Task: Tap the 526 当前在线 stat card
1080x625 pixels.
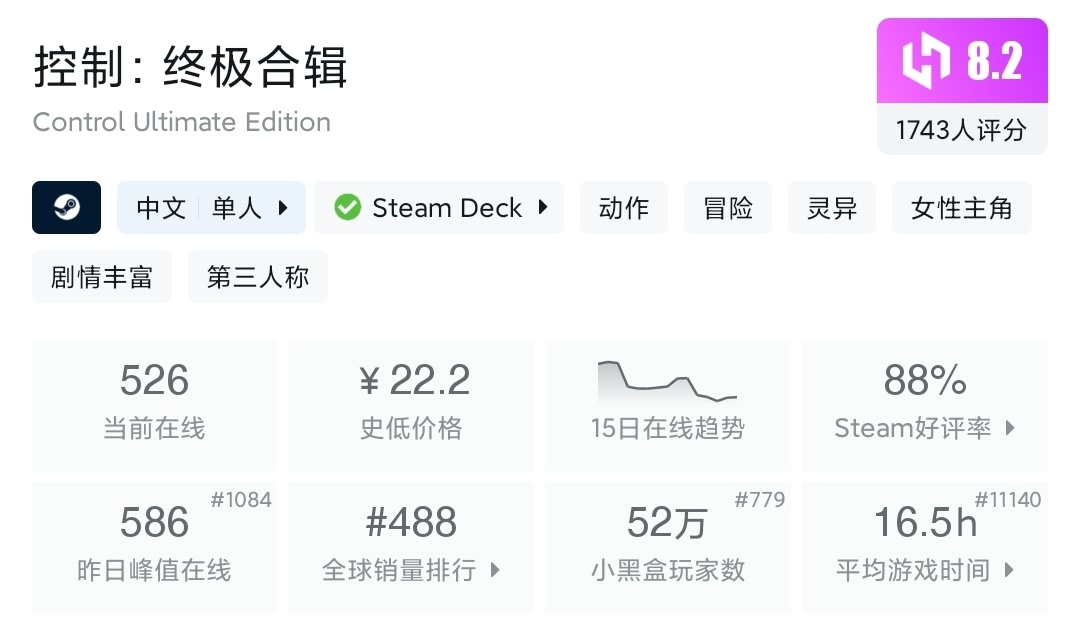Action: [154, 404]
